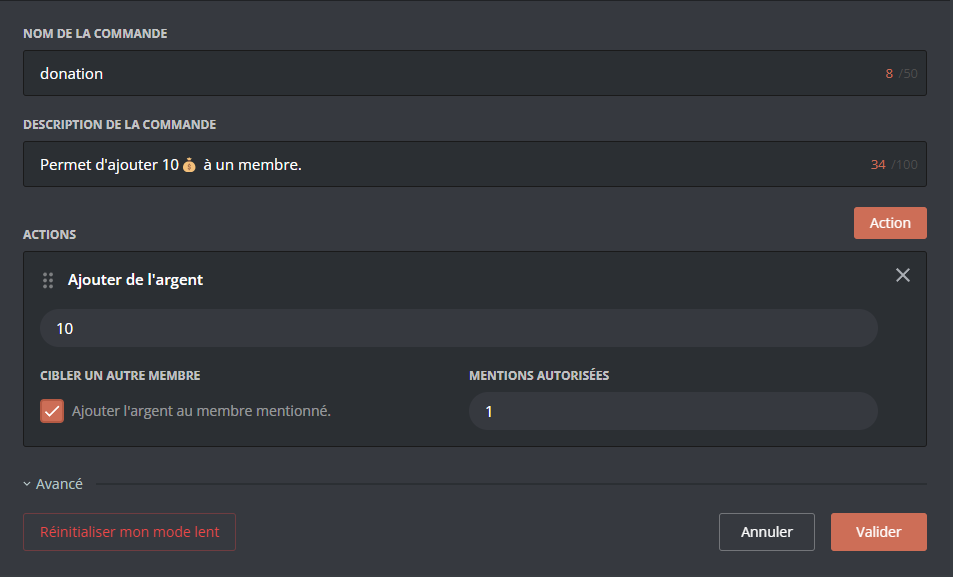Click the drag handle on "Ajouter de l'argent"

coord(47,280)
